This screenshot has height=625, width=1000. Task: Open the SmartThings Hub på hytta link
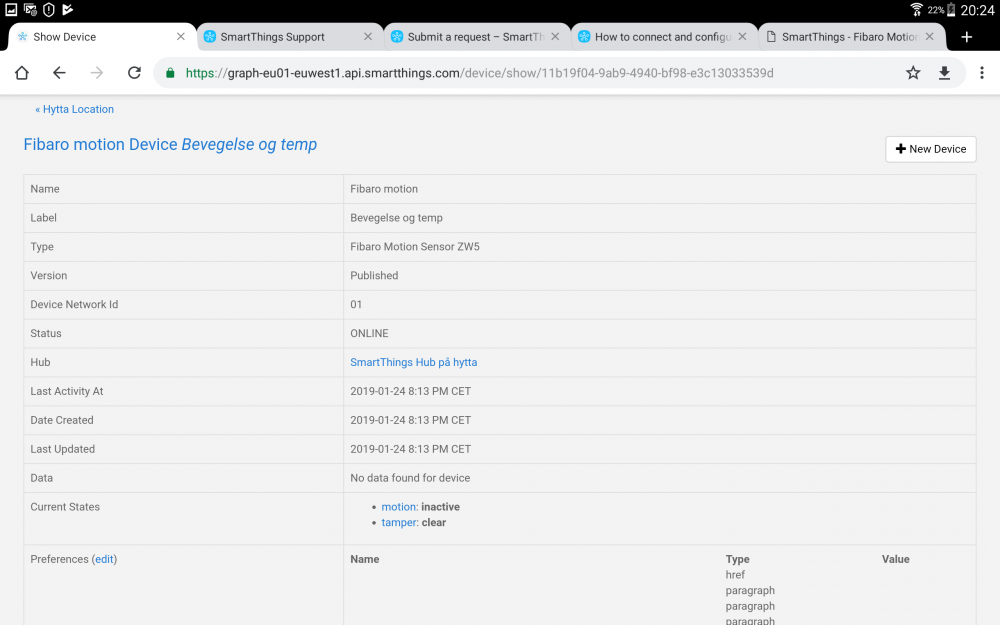[x=413, y=362]
